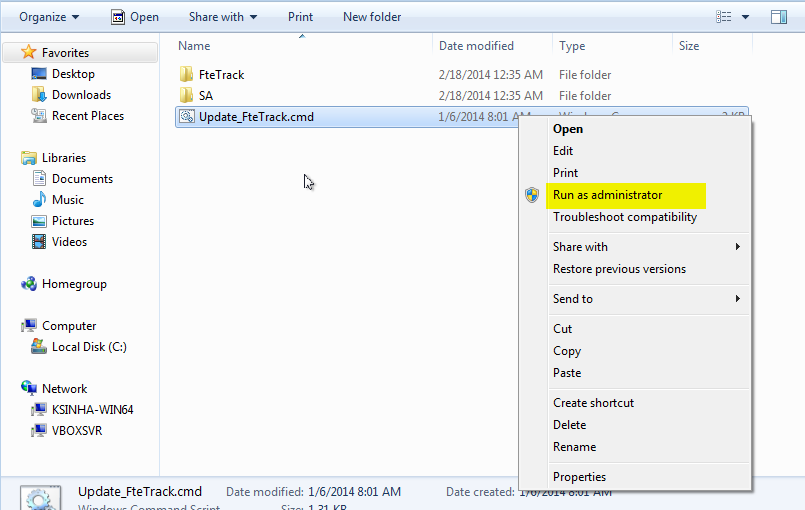Select the FteTrack folder name
The height and width of the screenshot is (510, 805).
coord(221,75)
